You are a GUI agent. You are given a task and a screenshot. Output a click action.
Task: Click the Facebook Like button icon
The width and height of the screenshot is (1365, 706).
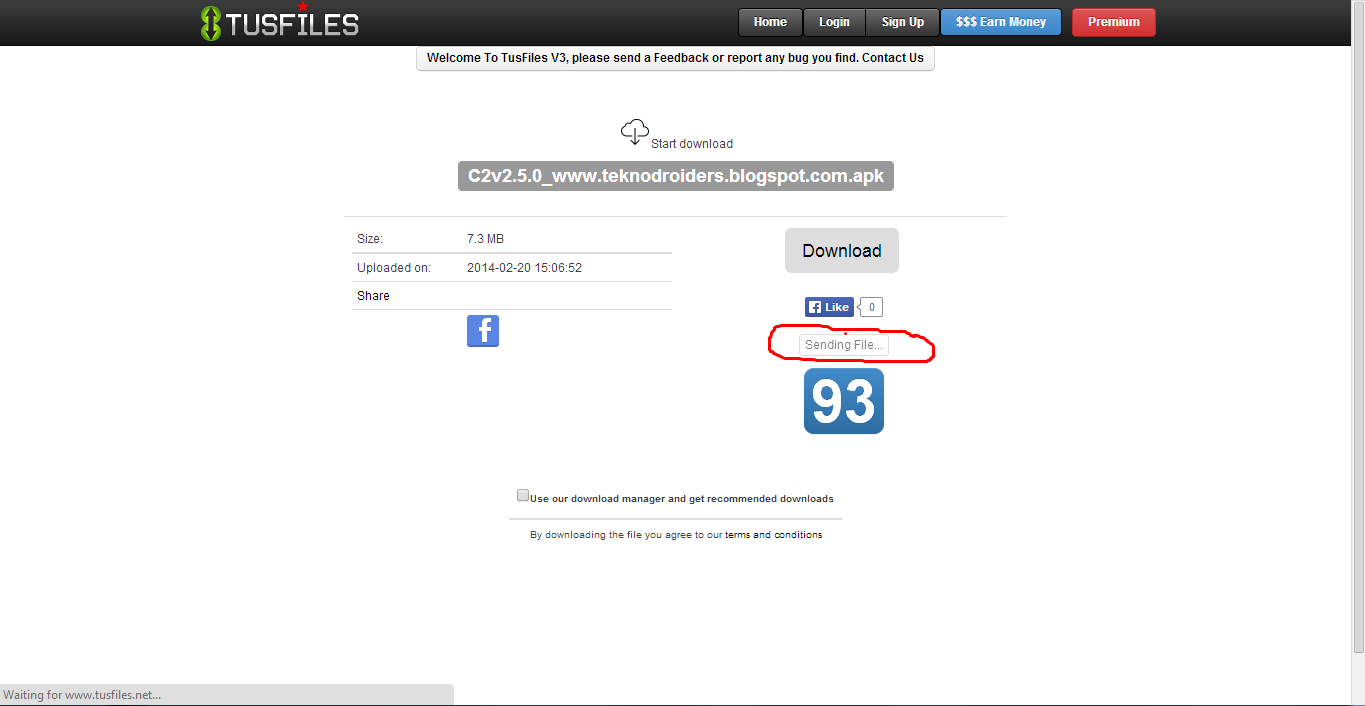[828, 306]
